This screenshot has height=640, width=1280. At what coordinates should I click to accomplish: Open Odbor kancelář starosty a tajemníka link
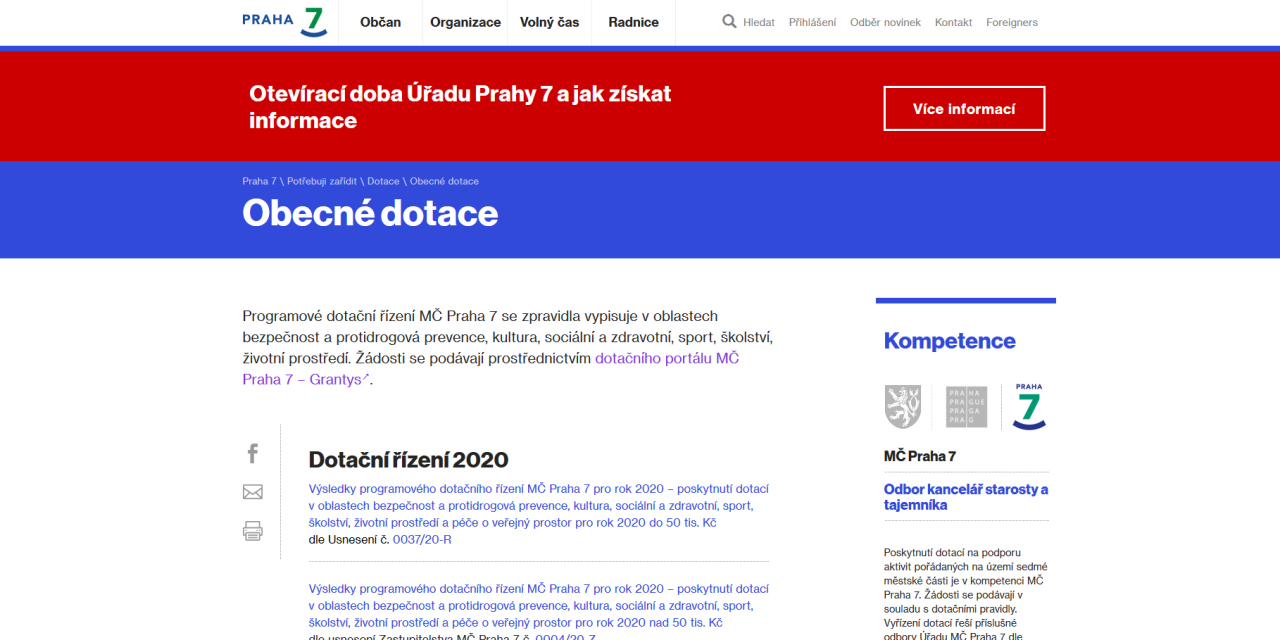(x=965, y=497)
